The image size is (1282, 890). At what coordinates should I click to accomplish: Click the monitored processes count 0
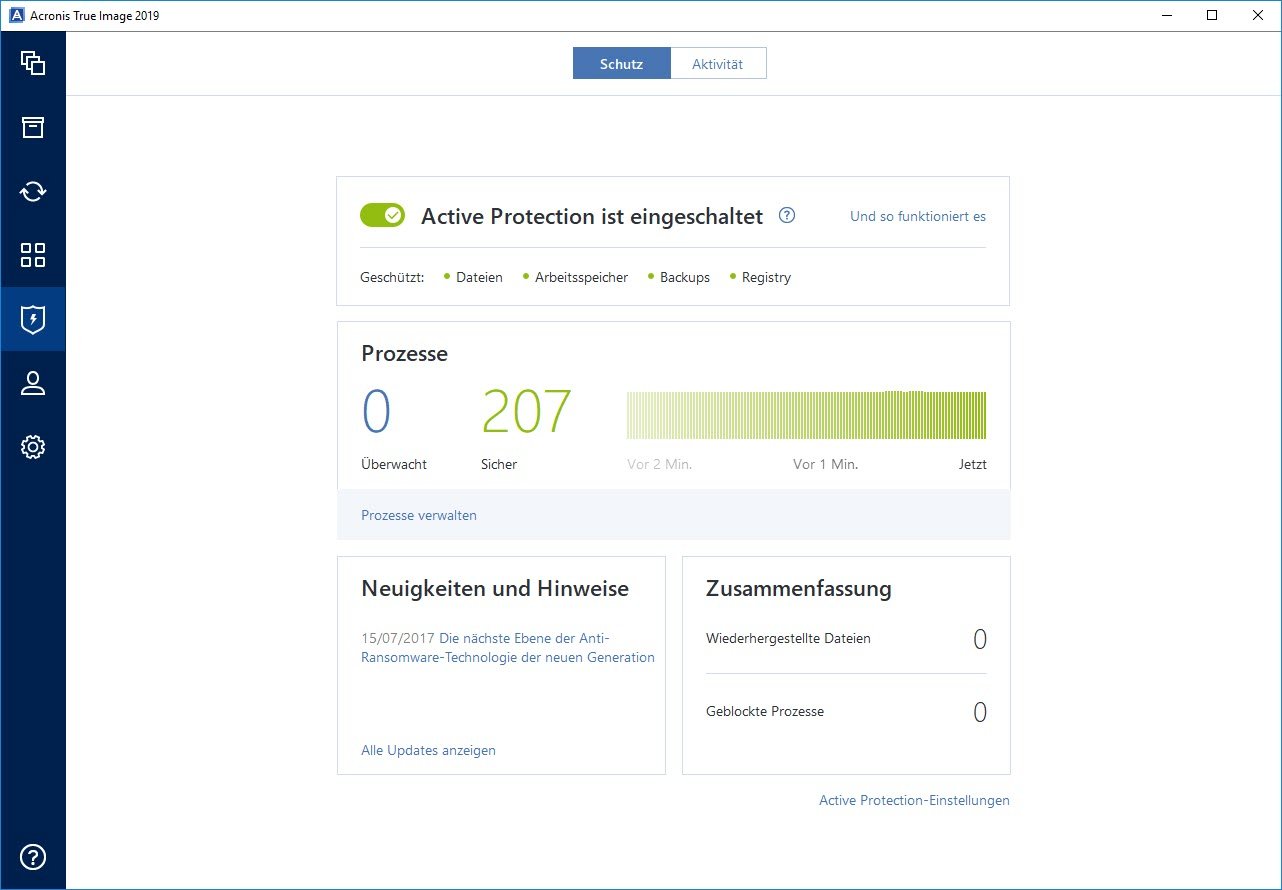[x=376, y=412]
